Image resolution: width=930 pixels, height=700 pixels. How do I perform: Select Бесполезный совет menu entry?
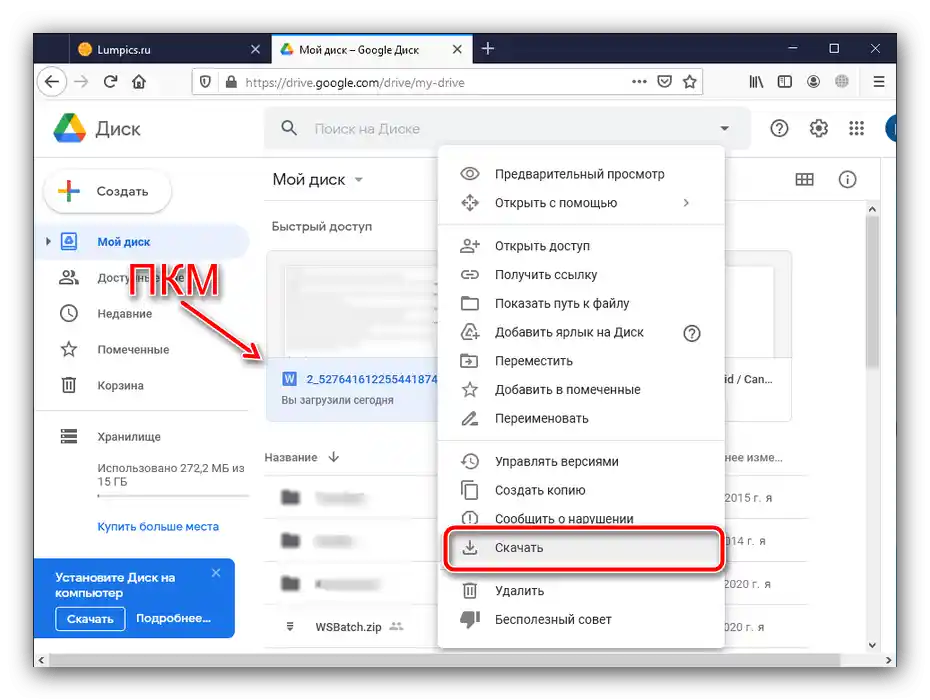581,619
